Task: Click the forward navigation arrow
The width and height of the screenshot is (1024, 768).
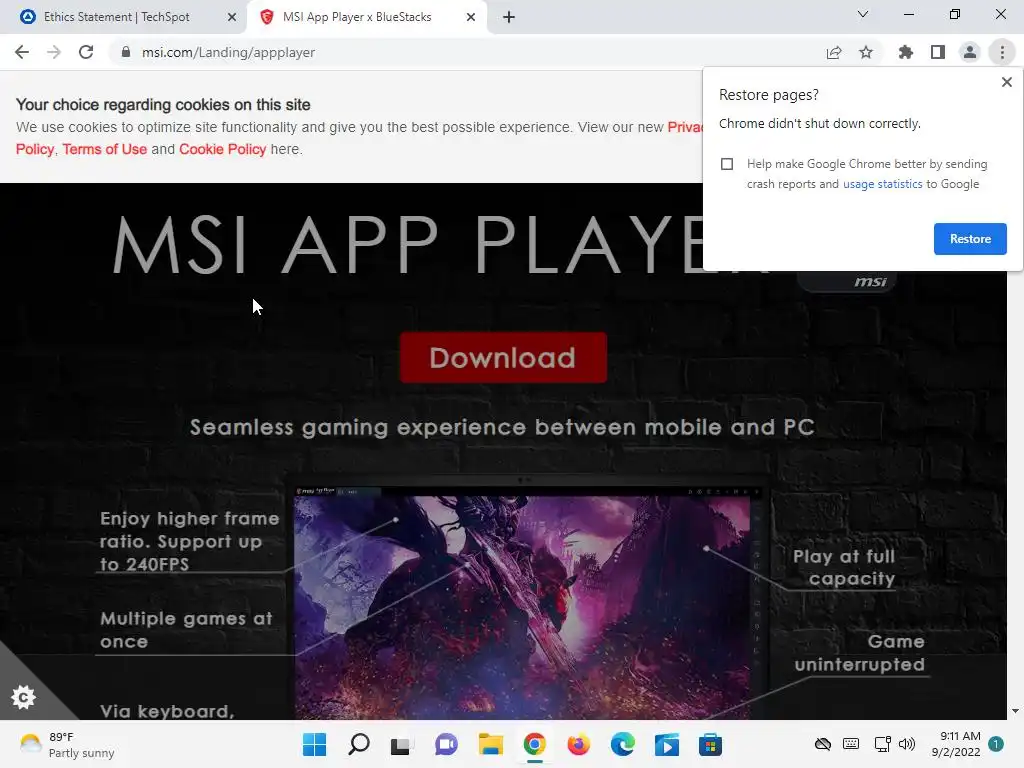Action: coord(54,52)
